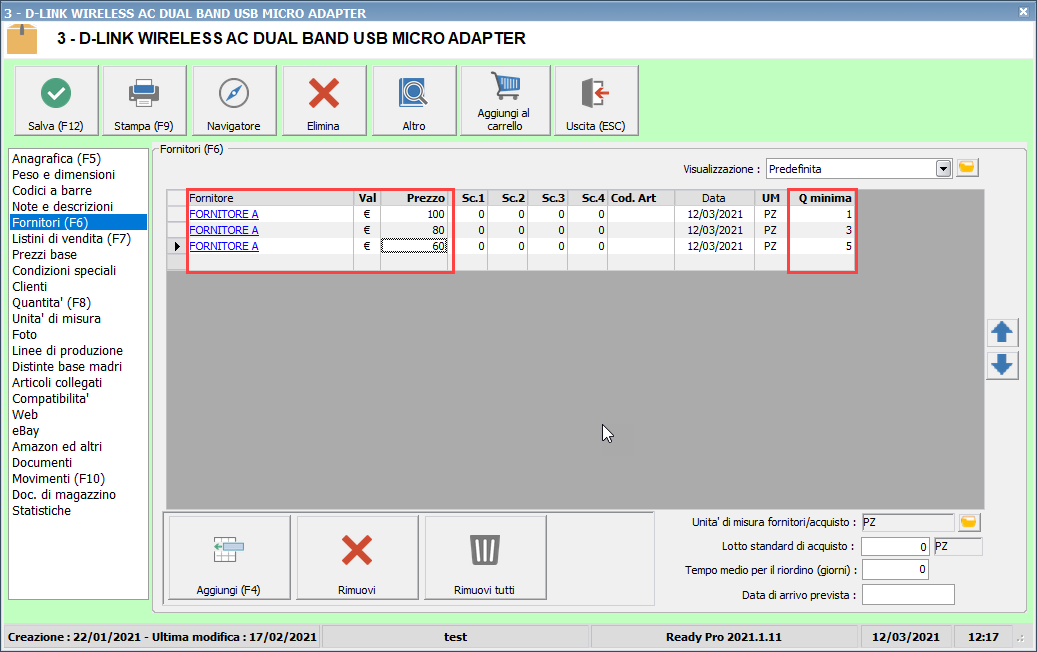Open the Altro magnifier button

(414, 101)
